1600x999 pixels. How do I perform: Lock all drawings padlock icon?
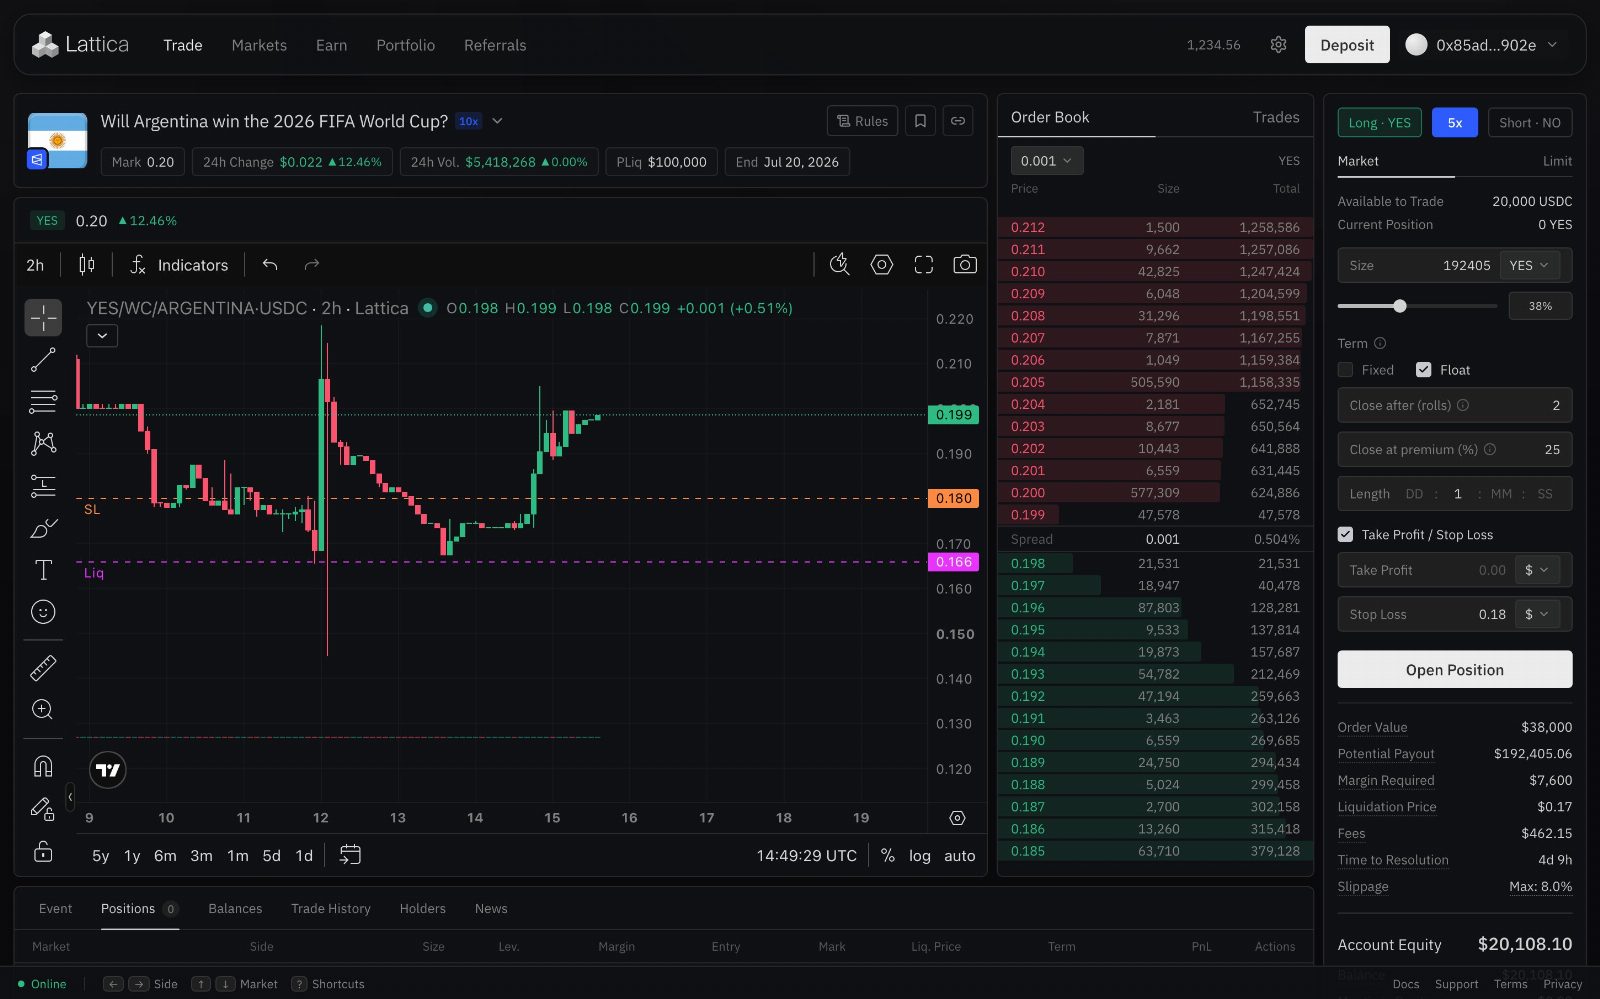click(43, 851)
